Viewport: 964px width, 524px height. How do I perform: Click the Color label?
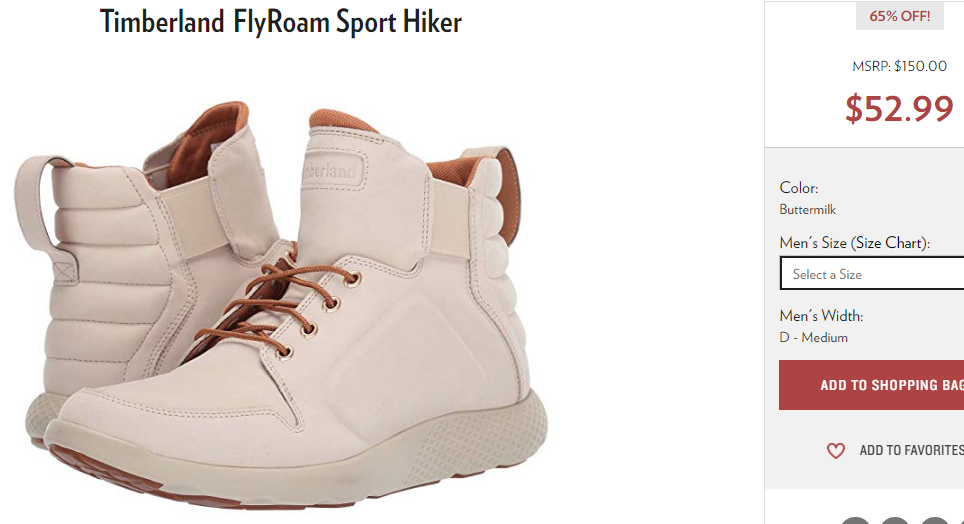pos(799,188)
